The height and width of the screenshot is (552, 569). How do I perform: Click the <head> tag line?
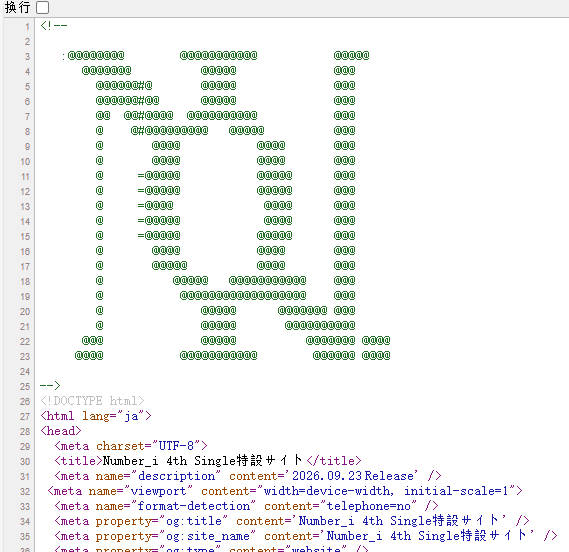[61, 431]
